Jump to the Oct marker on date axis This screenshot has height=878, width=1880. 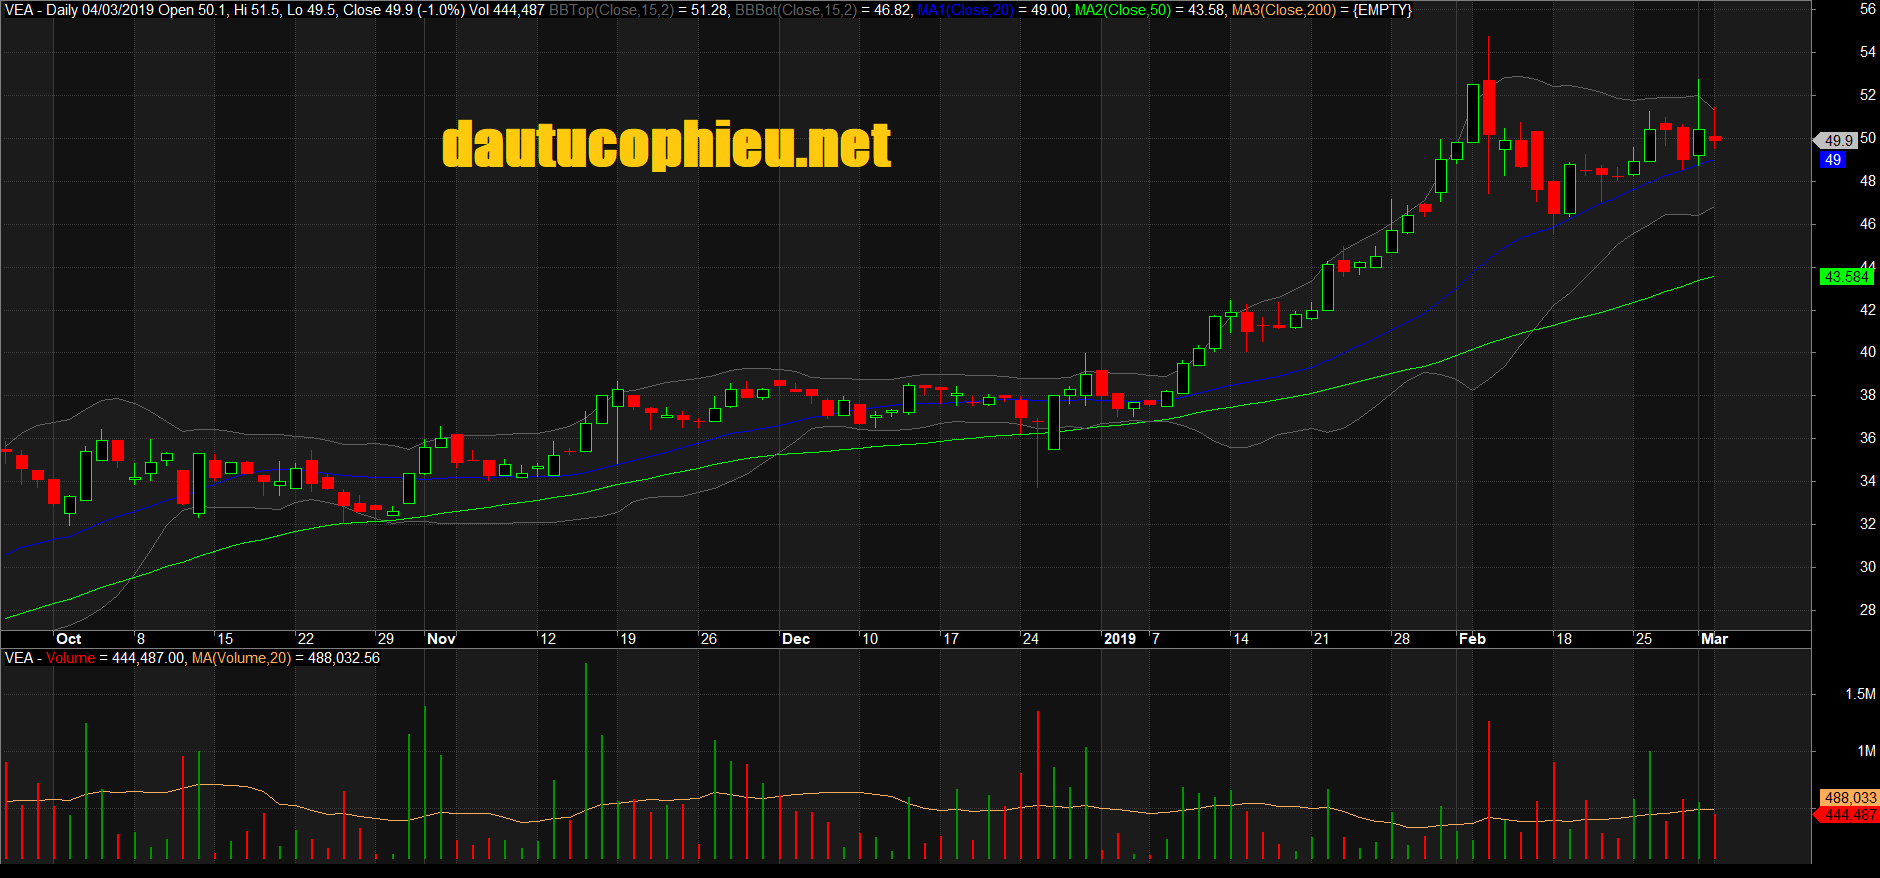point(69,639)
